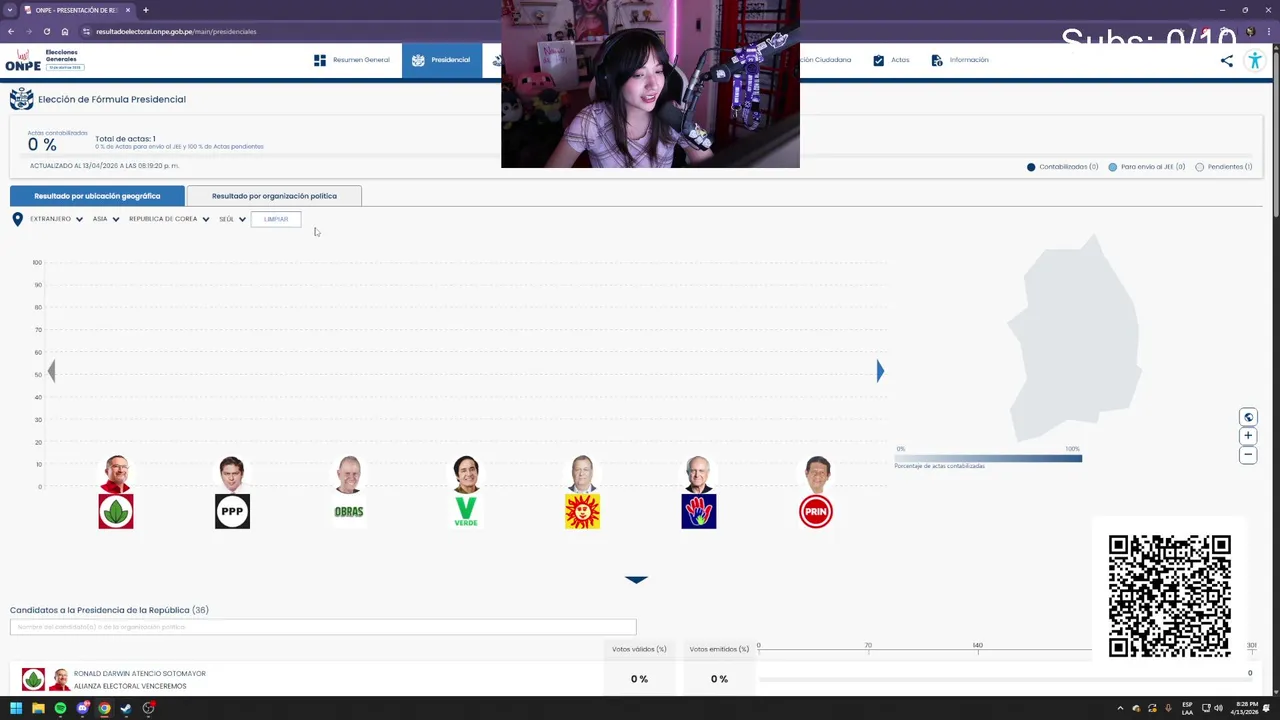Open Spotify from taskbar

(x=60, y=708)
